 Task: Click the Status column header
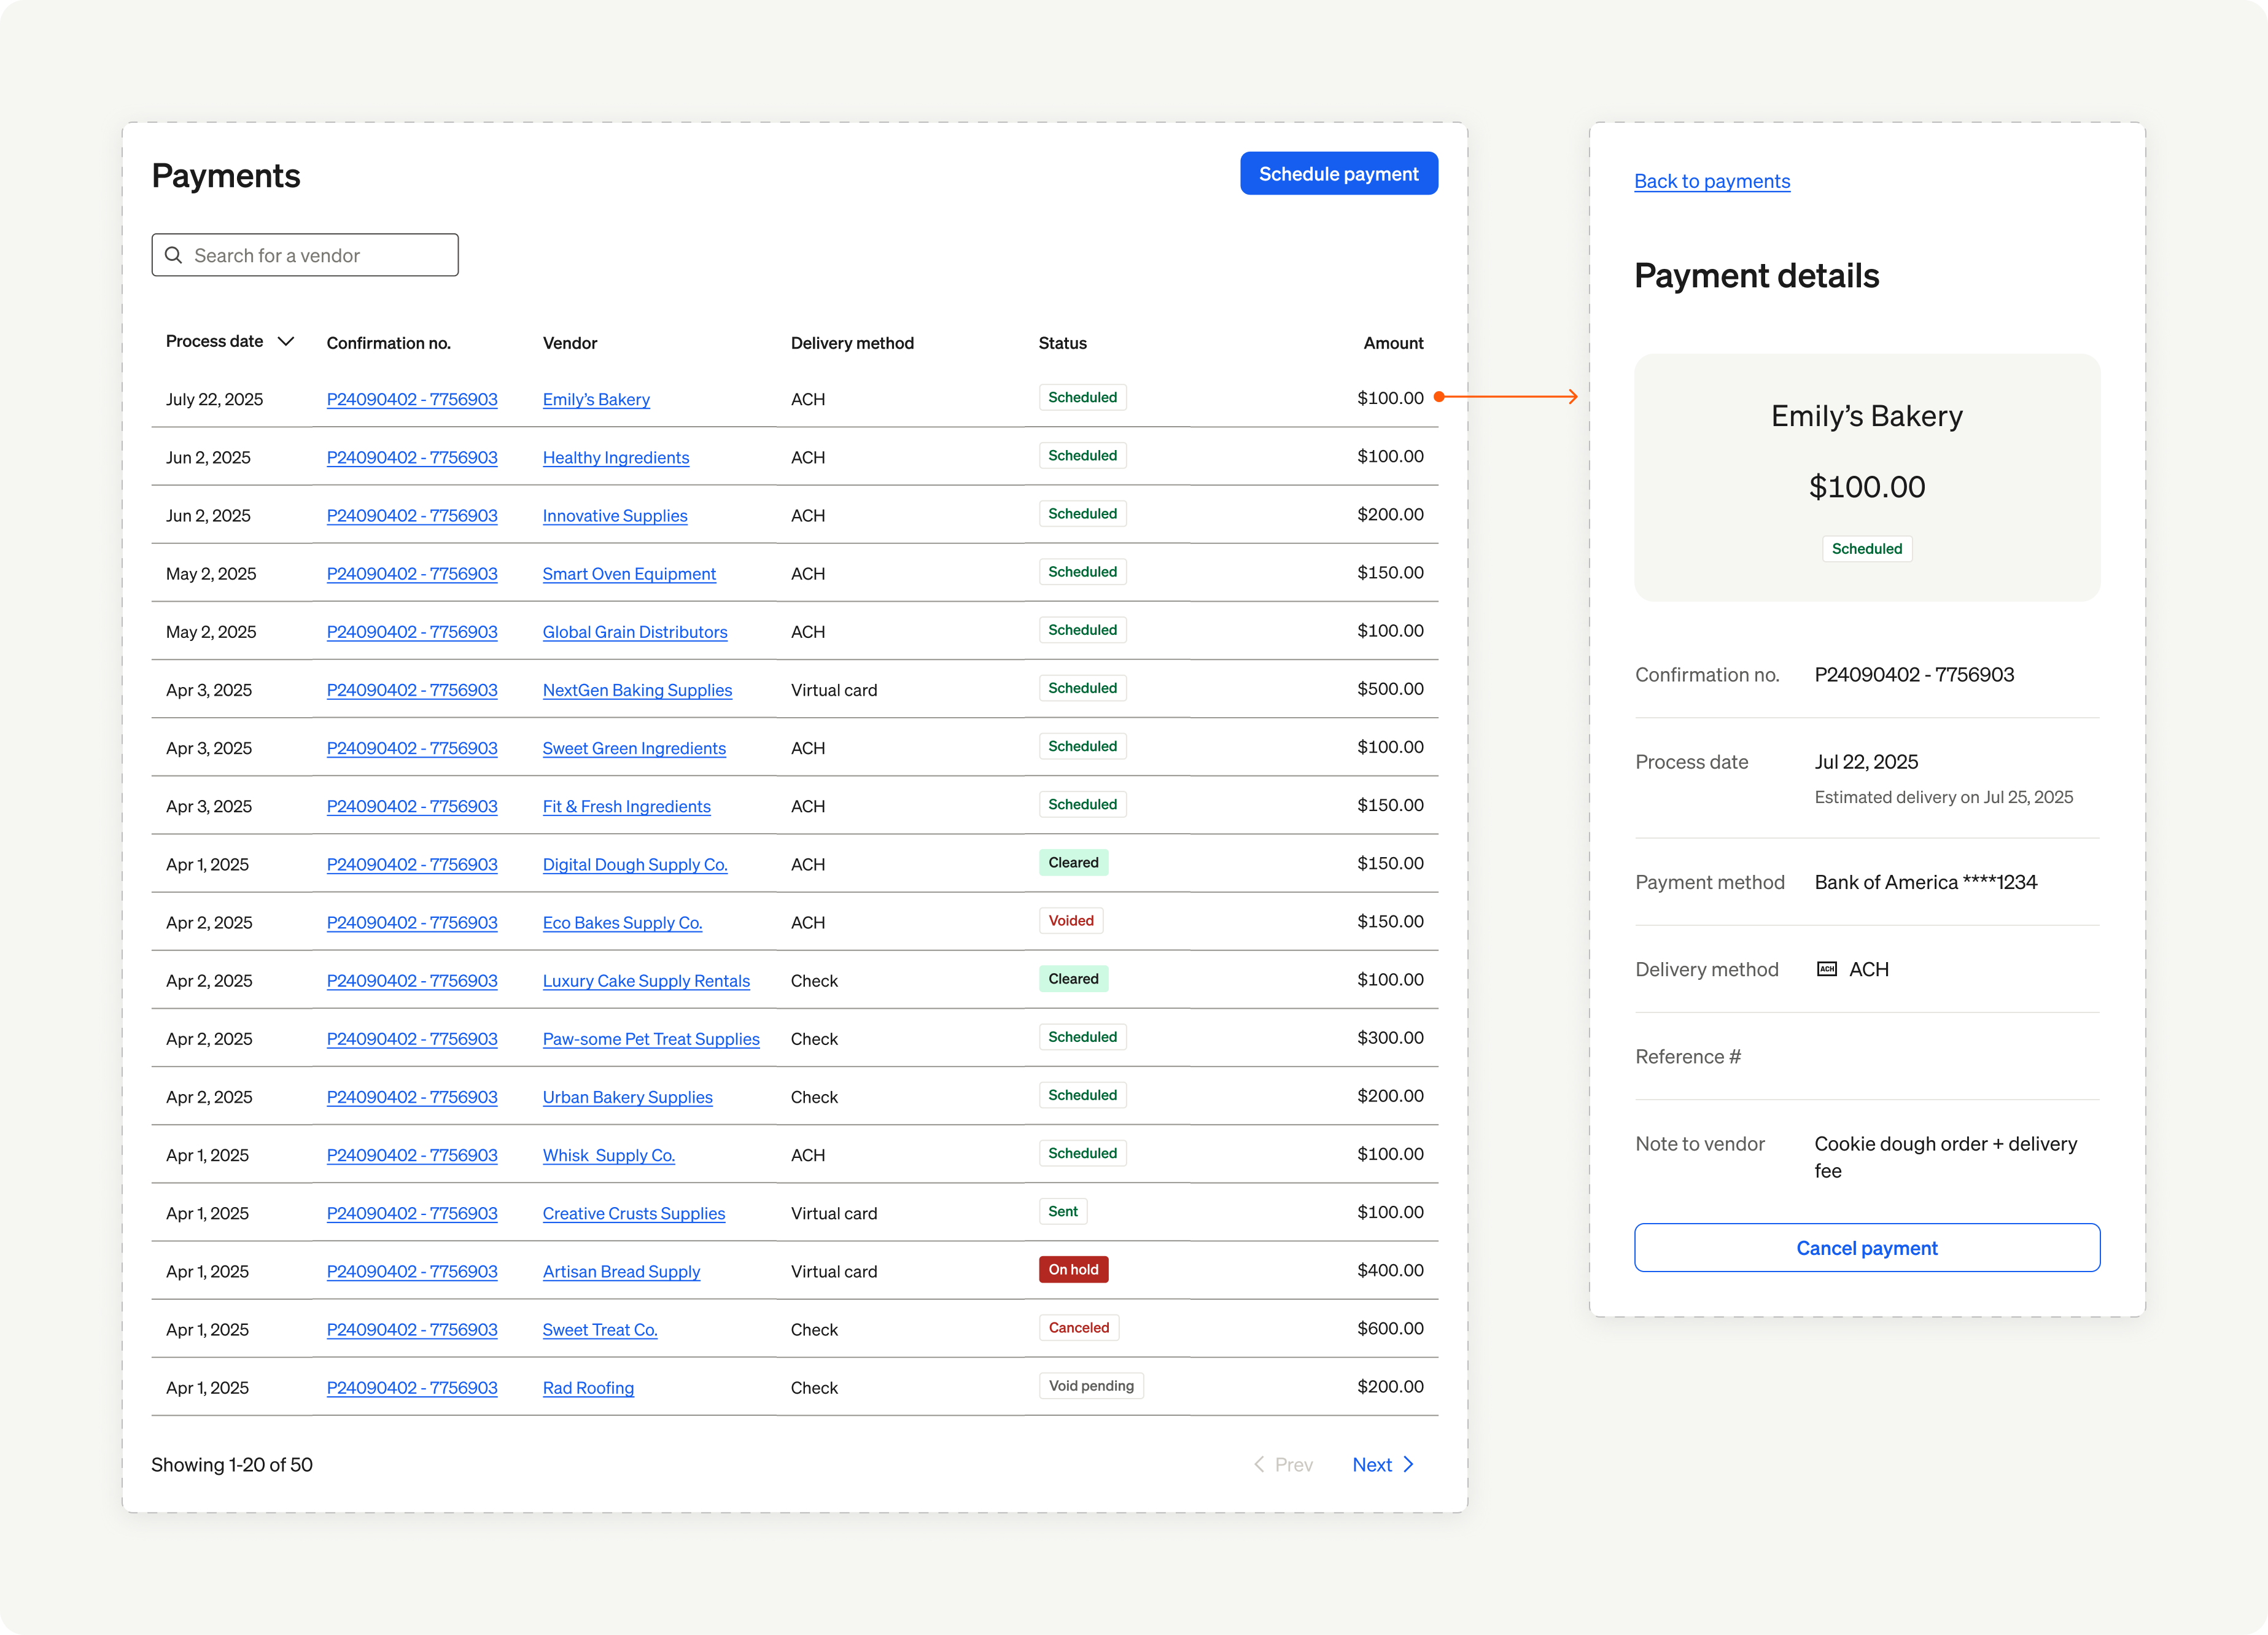coord(1062,343)
